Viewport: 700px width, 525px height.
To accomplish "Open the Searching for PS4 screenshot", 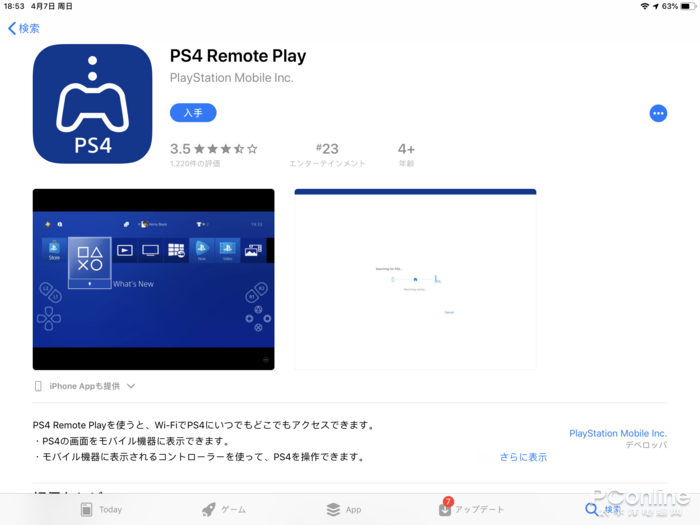I will (x=415, y=279).
